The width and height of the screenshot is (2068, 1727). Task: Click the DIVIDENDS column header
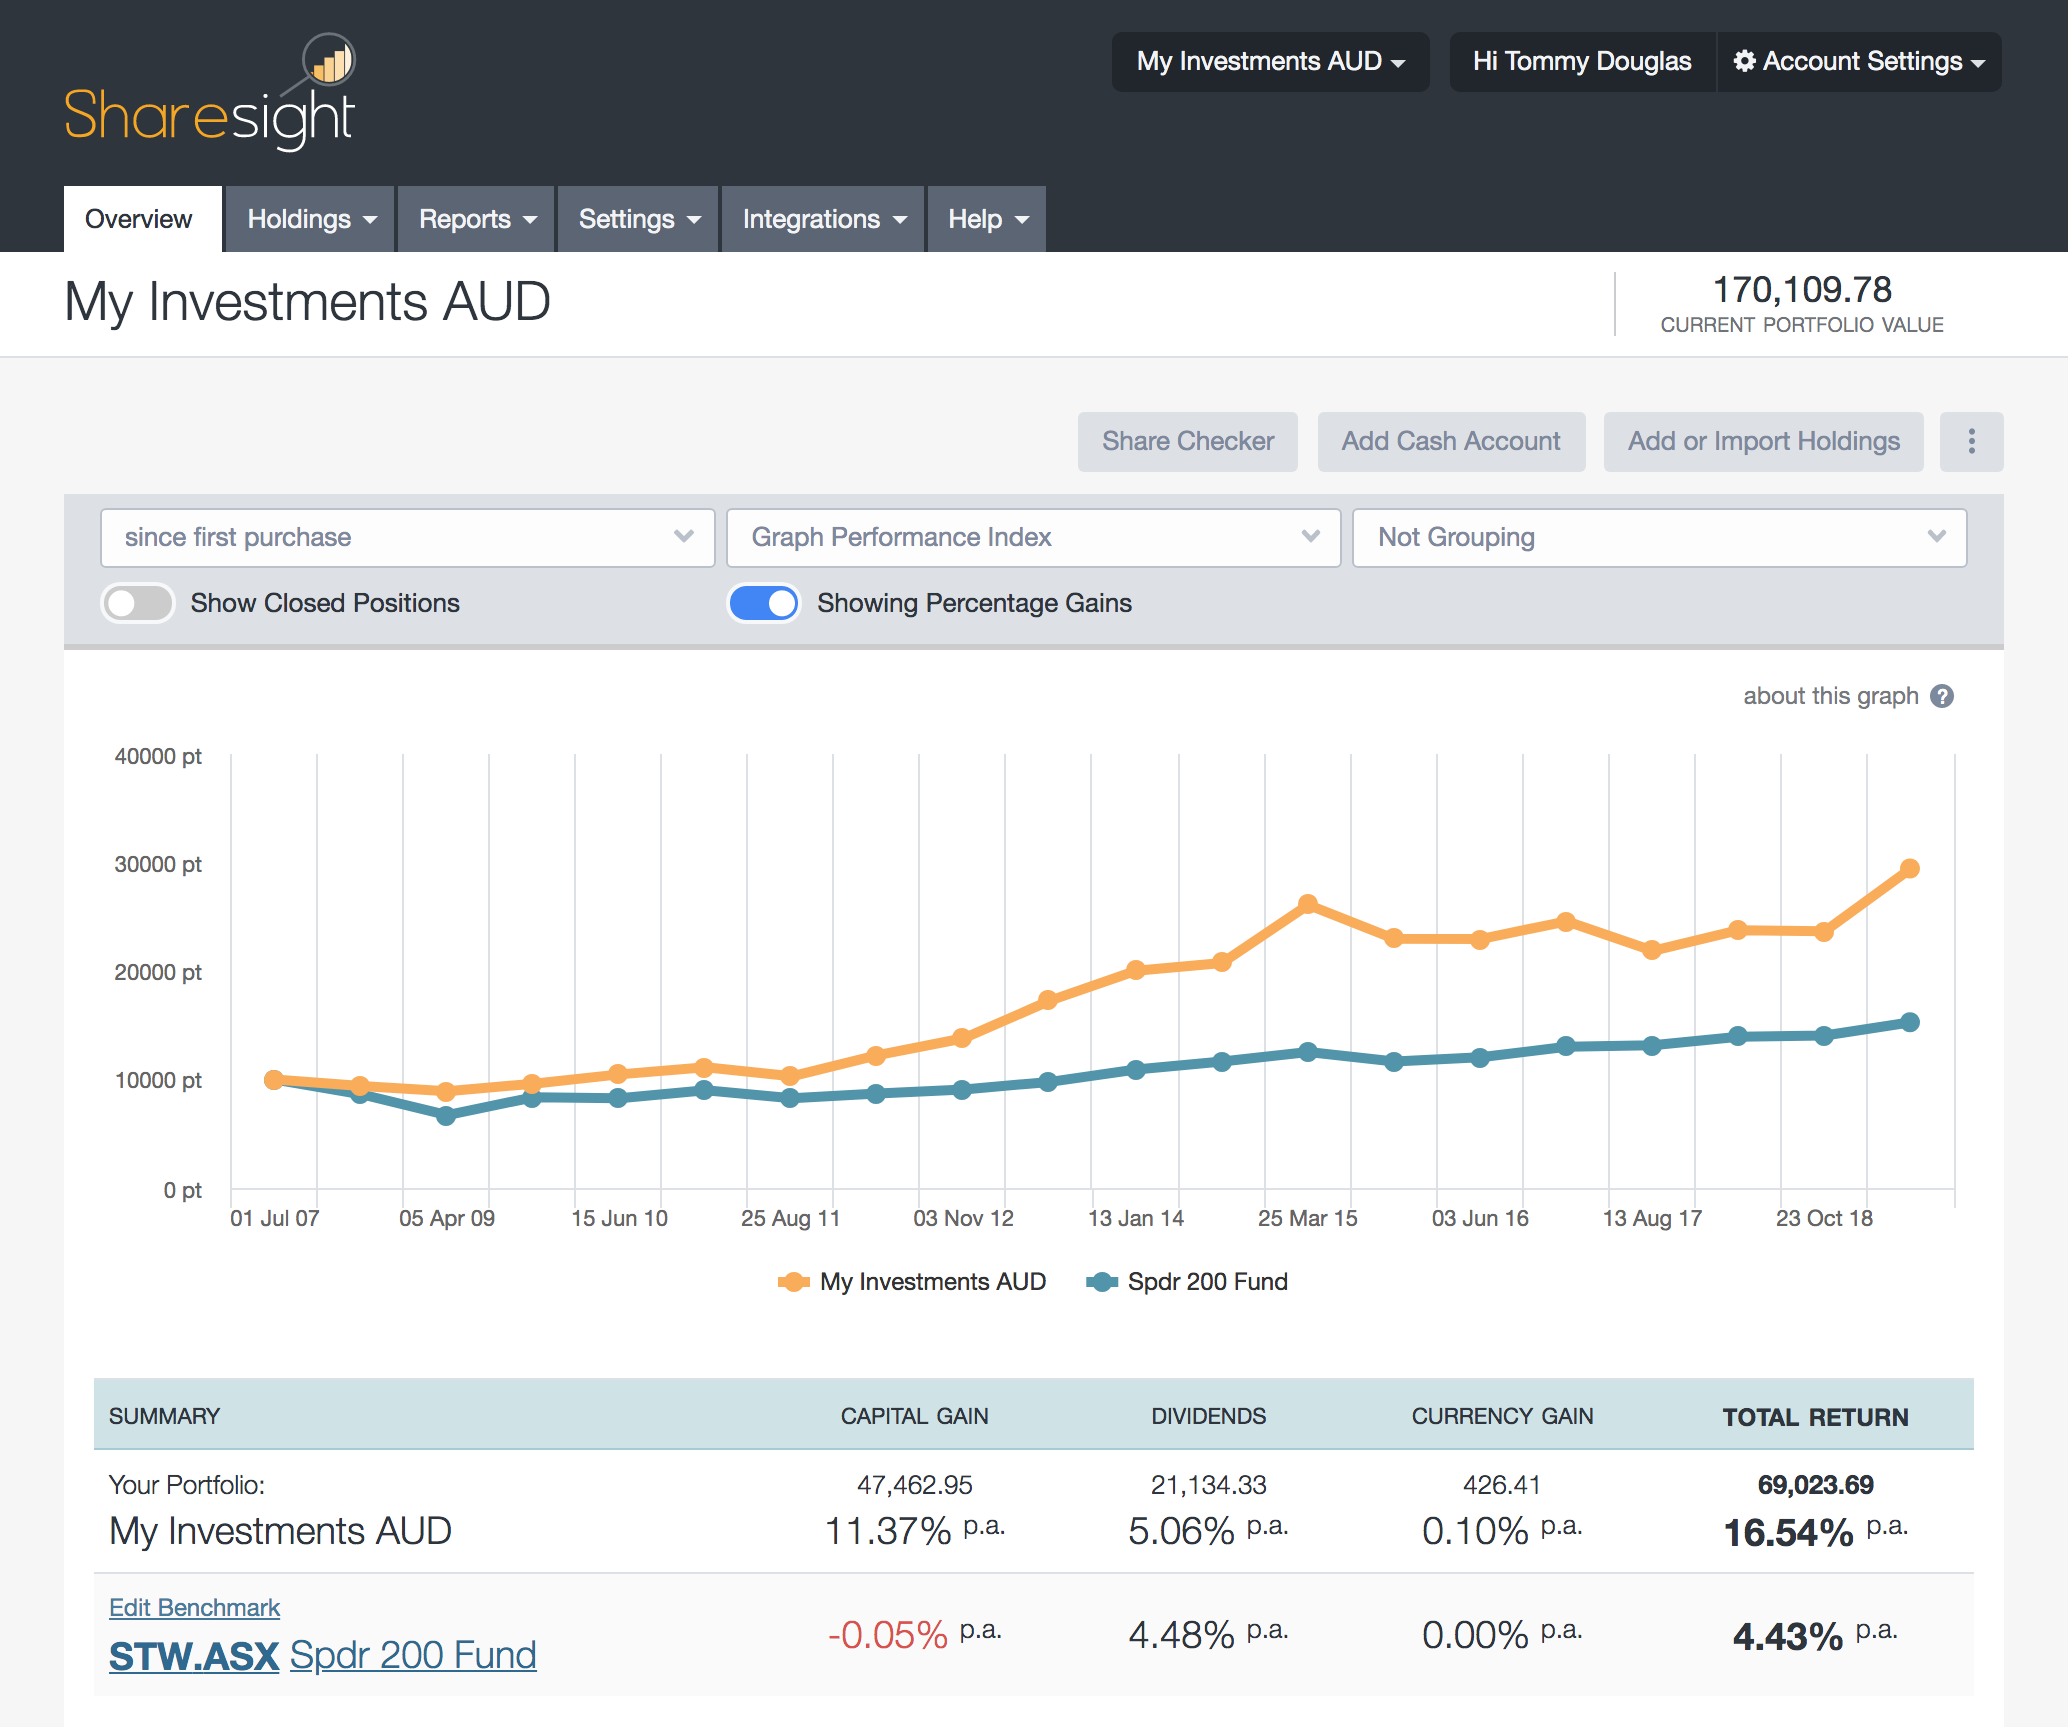coord(1208,1416)
